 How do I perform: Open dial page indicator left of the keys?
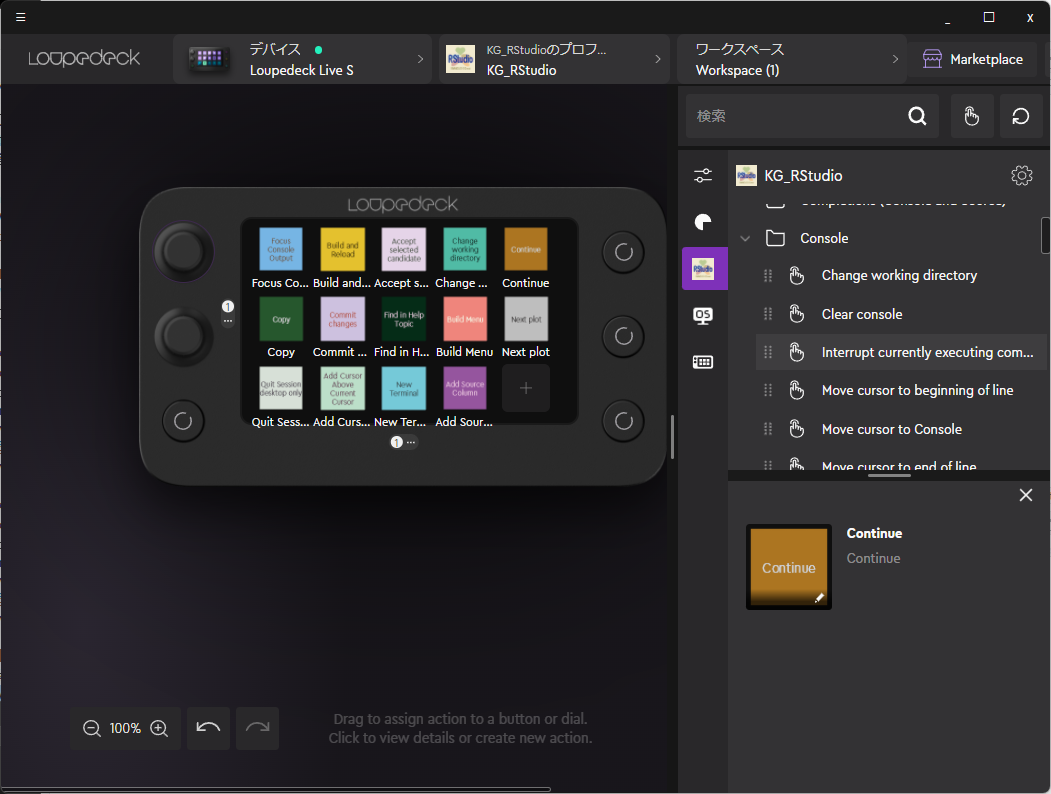point(228,312)
